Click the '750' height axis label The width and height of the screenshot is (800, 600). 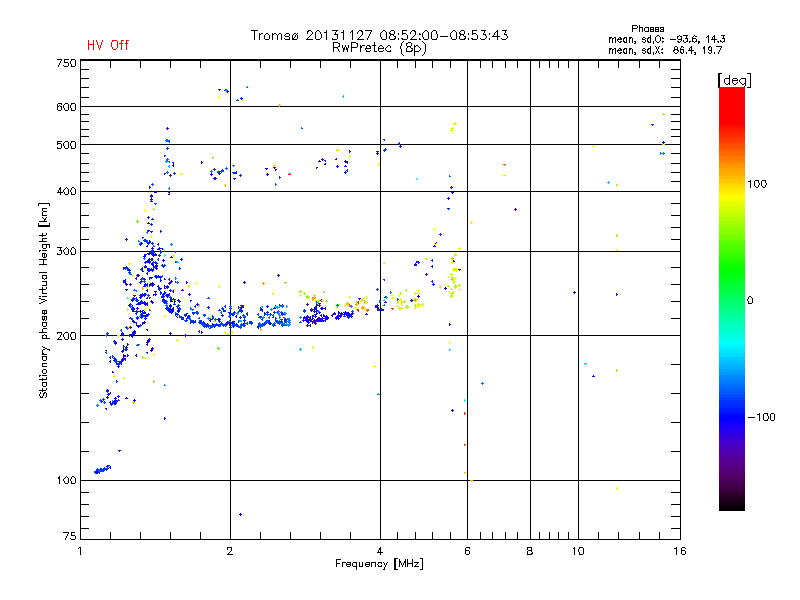point(66,63)
